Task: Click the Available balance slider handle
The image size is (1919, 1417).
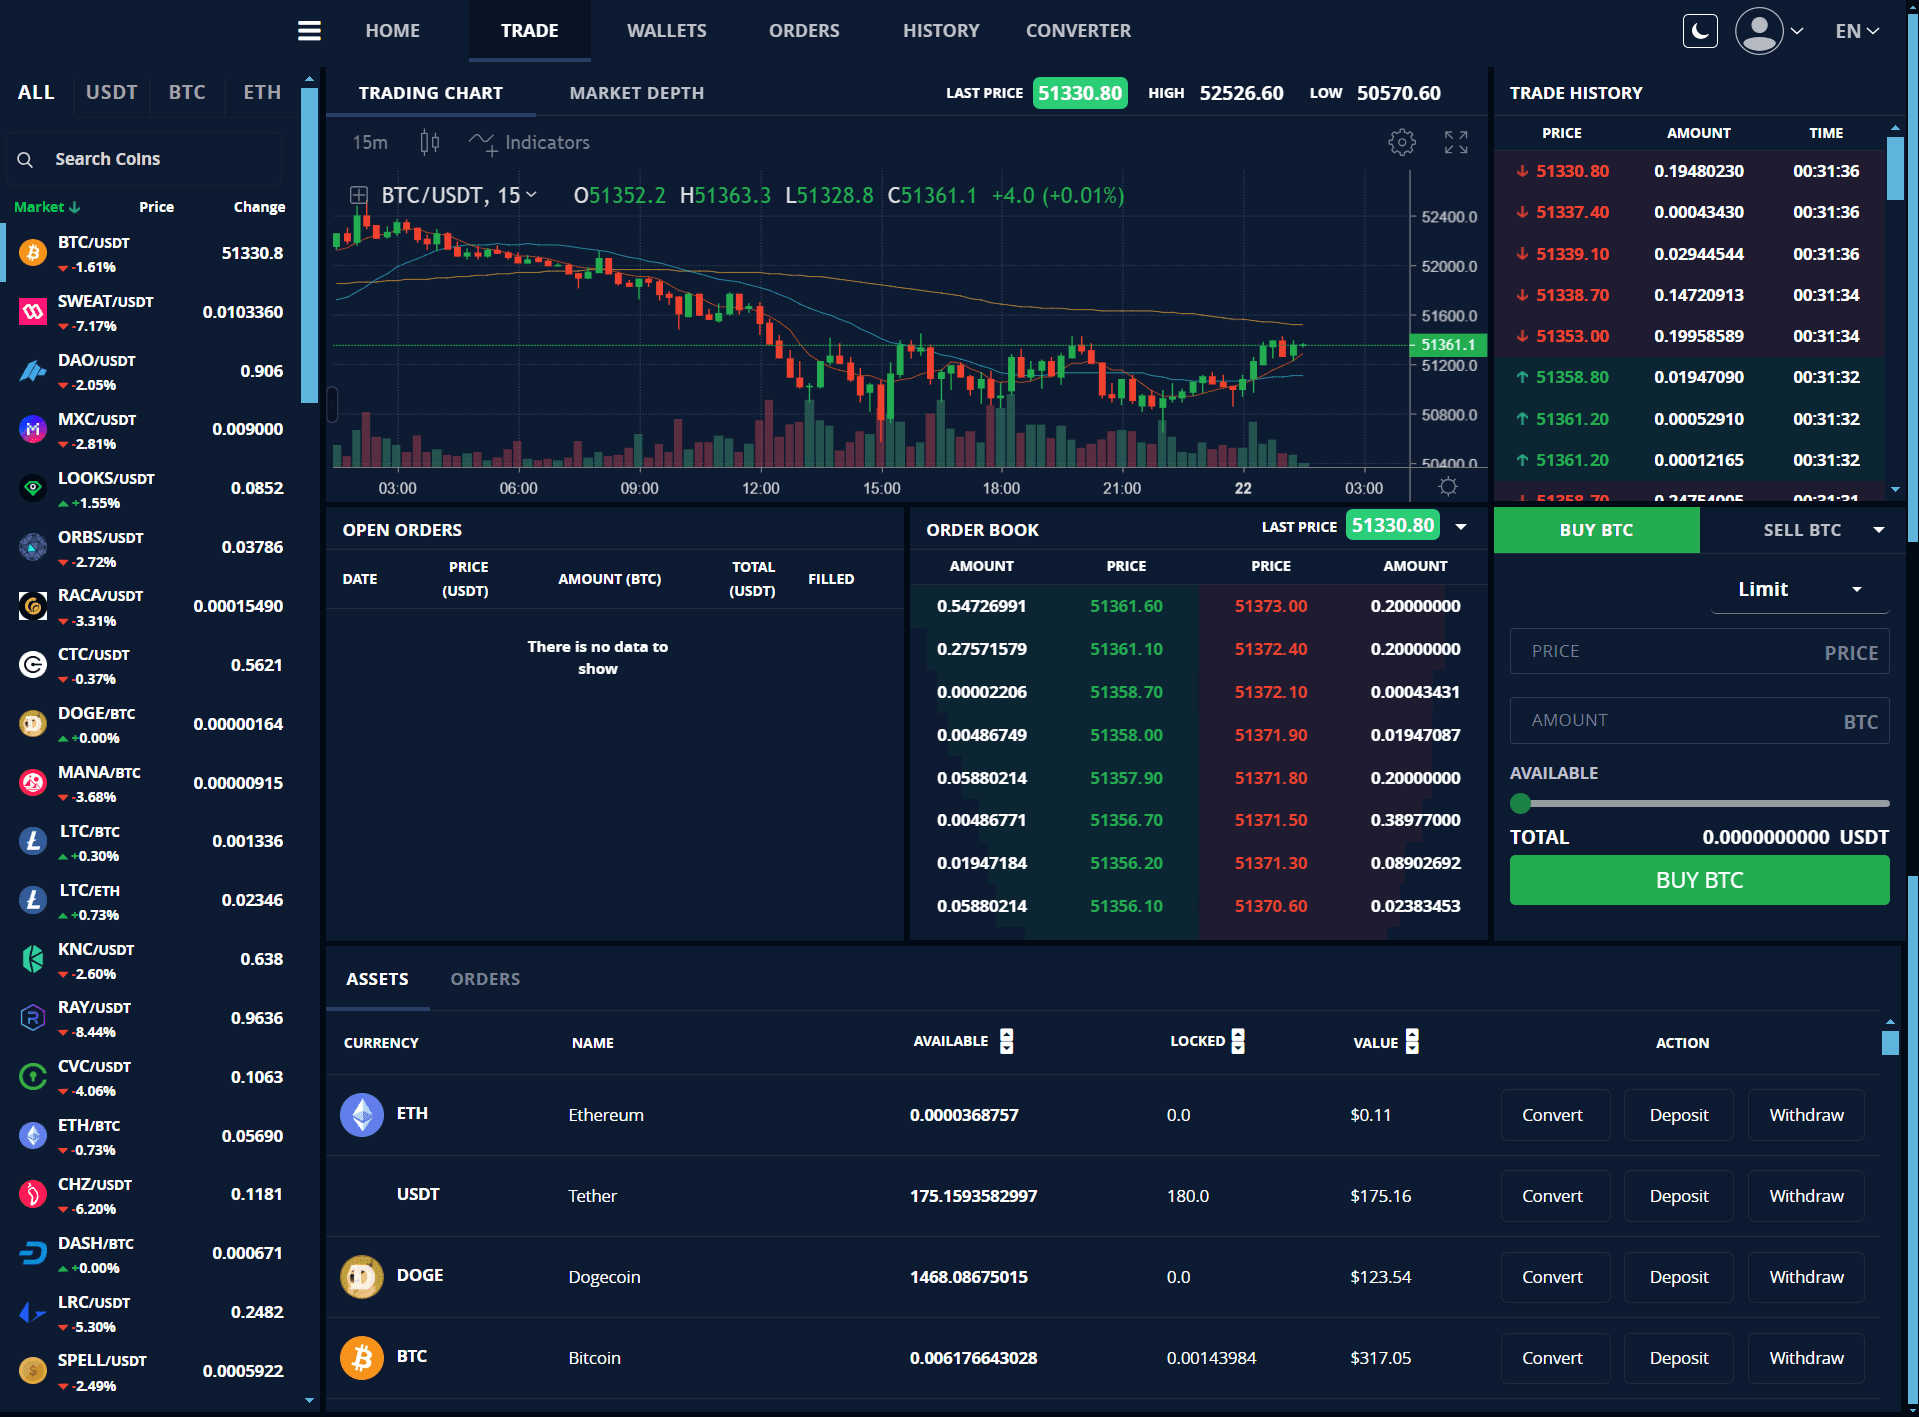Action: (x=1520, y=803)
